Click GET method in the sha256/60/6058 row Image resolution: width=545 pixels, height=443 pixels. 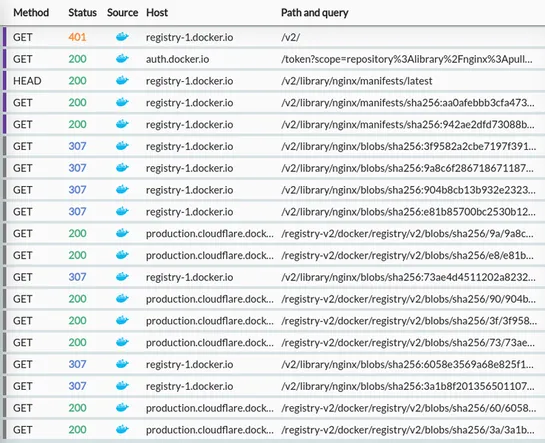23,408
